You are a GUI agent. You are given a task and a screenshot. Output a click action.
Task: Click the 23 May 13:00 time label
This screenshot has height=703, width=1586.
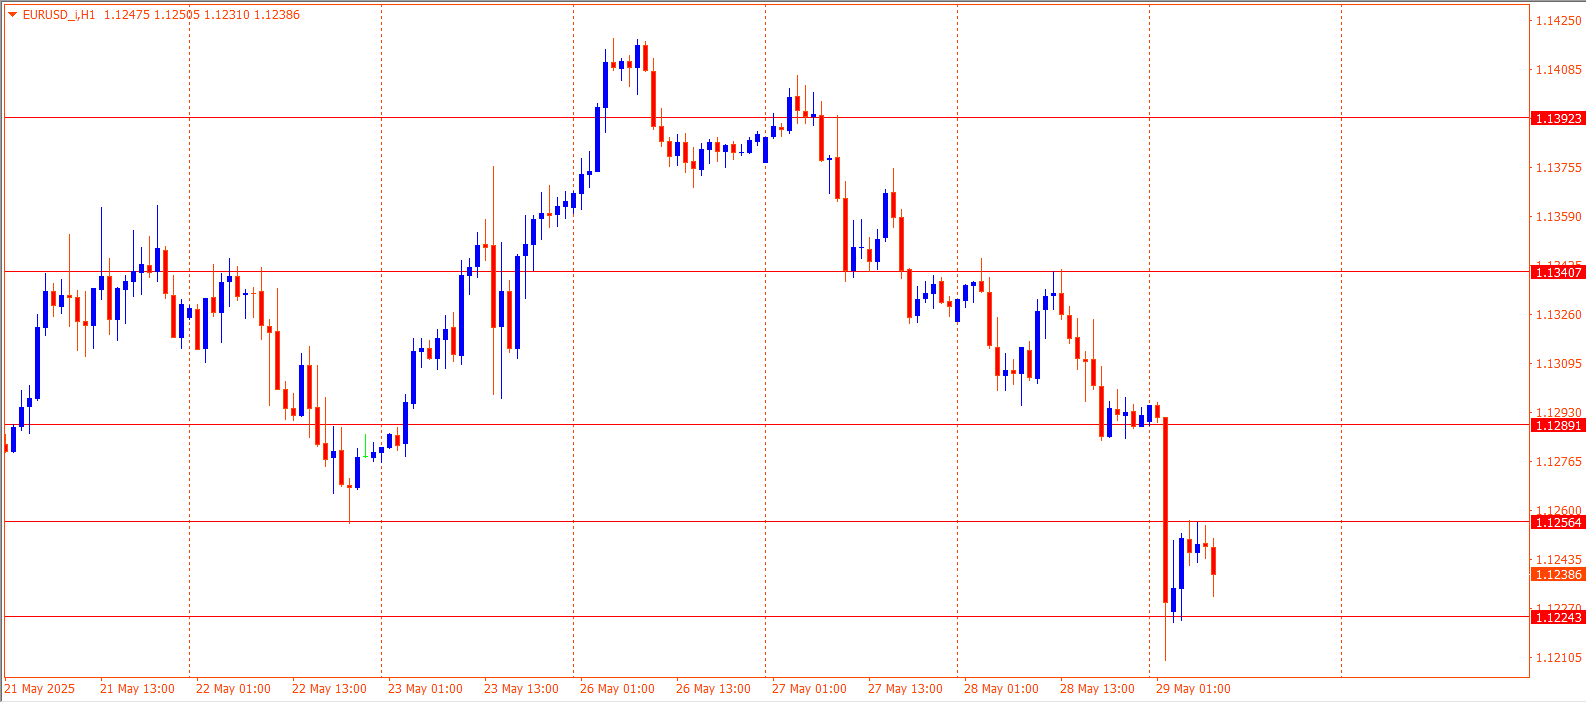coord(521,689)
